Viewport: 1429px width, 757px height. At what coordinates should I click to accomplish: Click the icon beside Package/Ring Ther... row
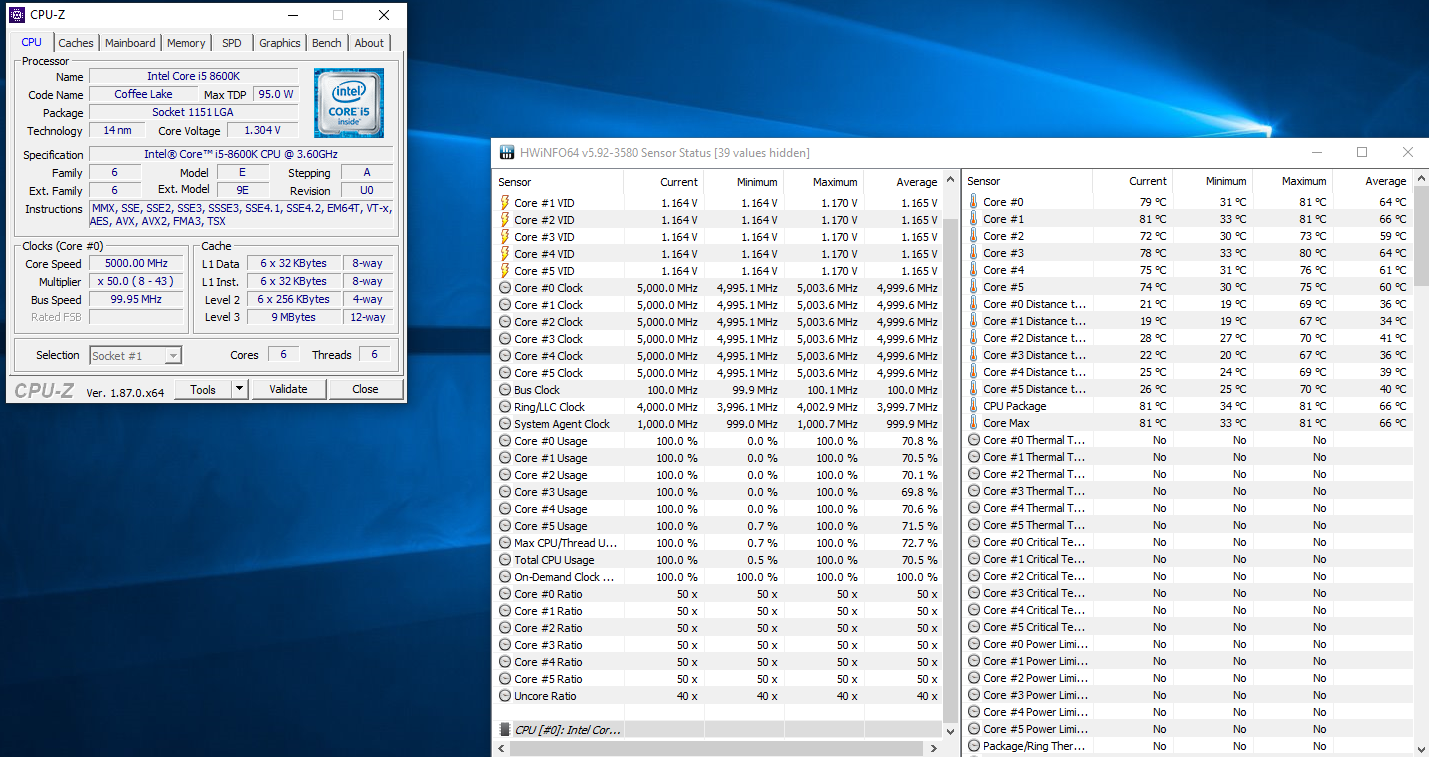tap(974, 746)
